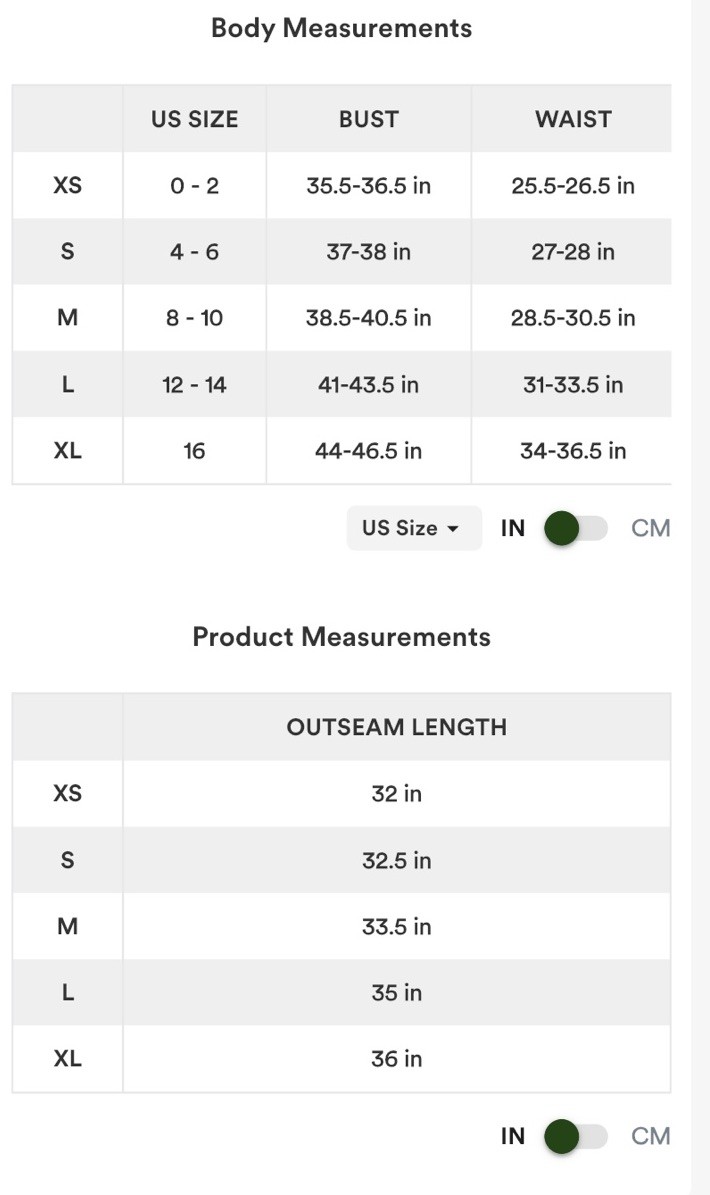
Task: Select CM label under Product Measurements table
Action: pos(651,1136)
